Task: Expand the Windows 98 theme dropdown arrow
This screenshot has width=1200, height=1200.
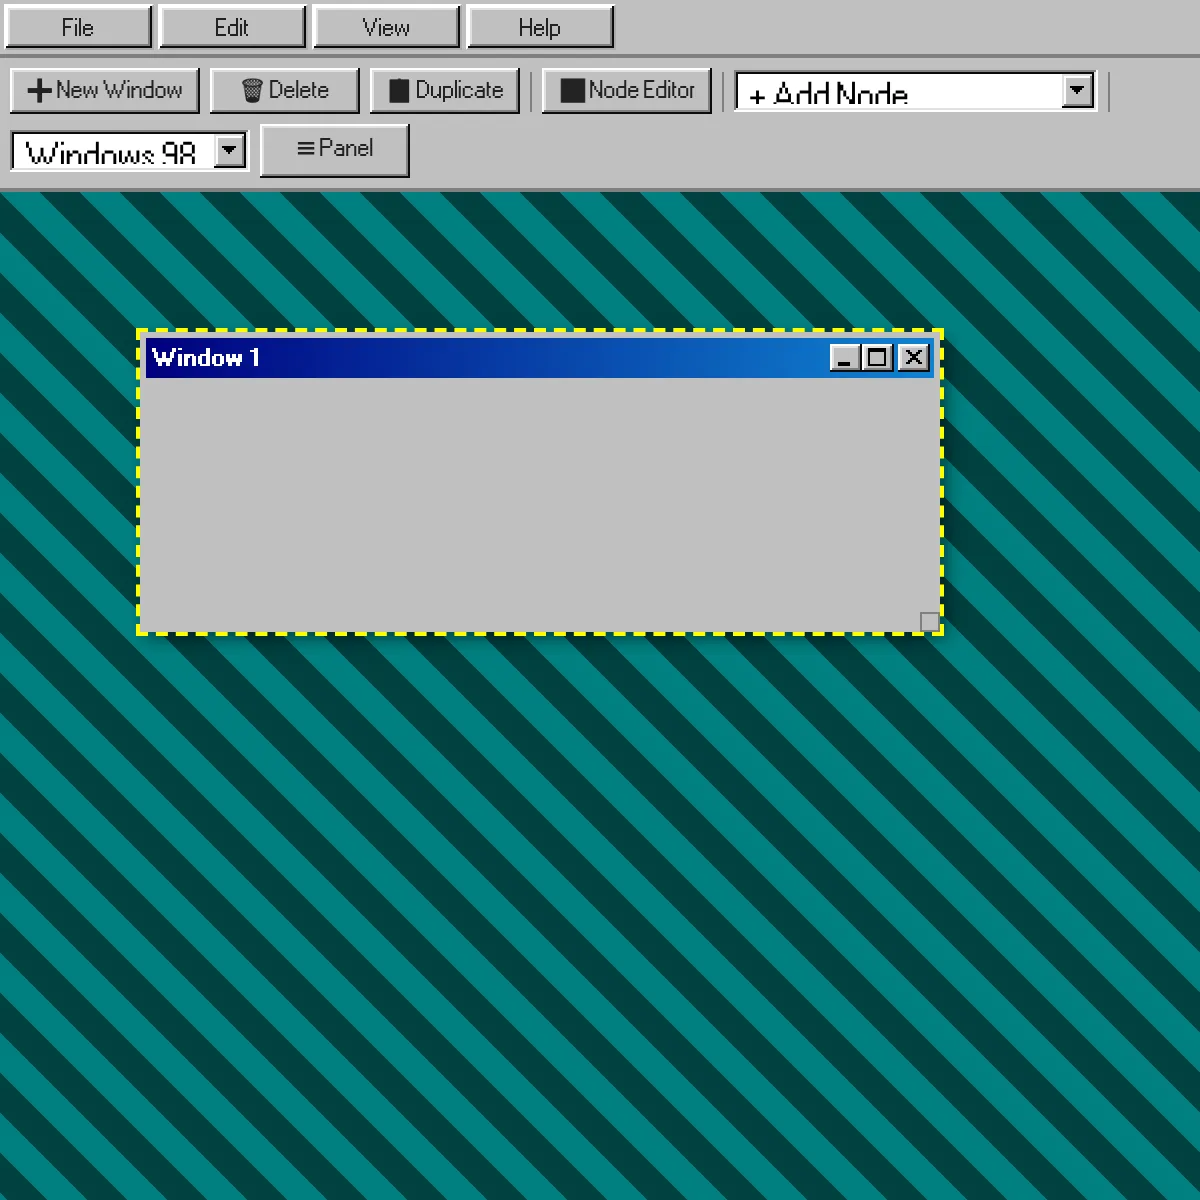Action: [x=230, y=151]
